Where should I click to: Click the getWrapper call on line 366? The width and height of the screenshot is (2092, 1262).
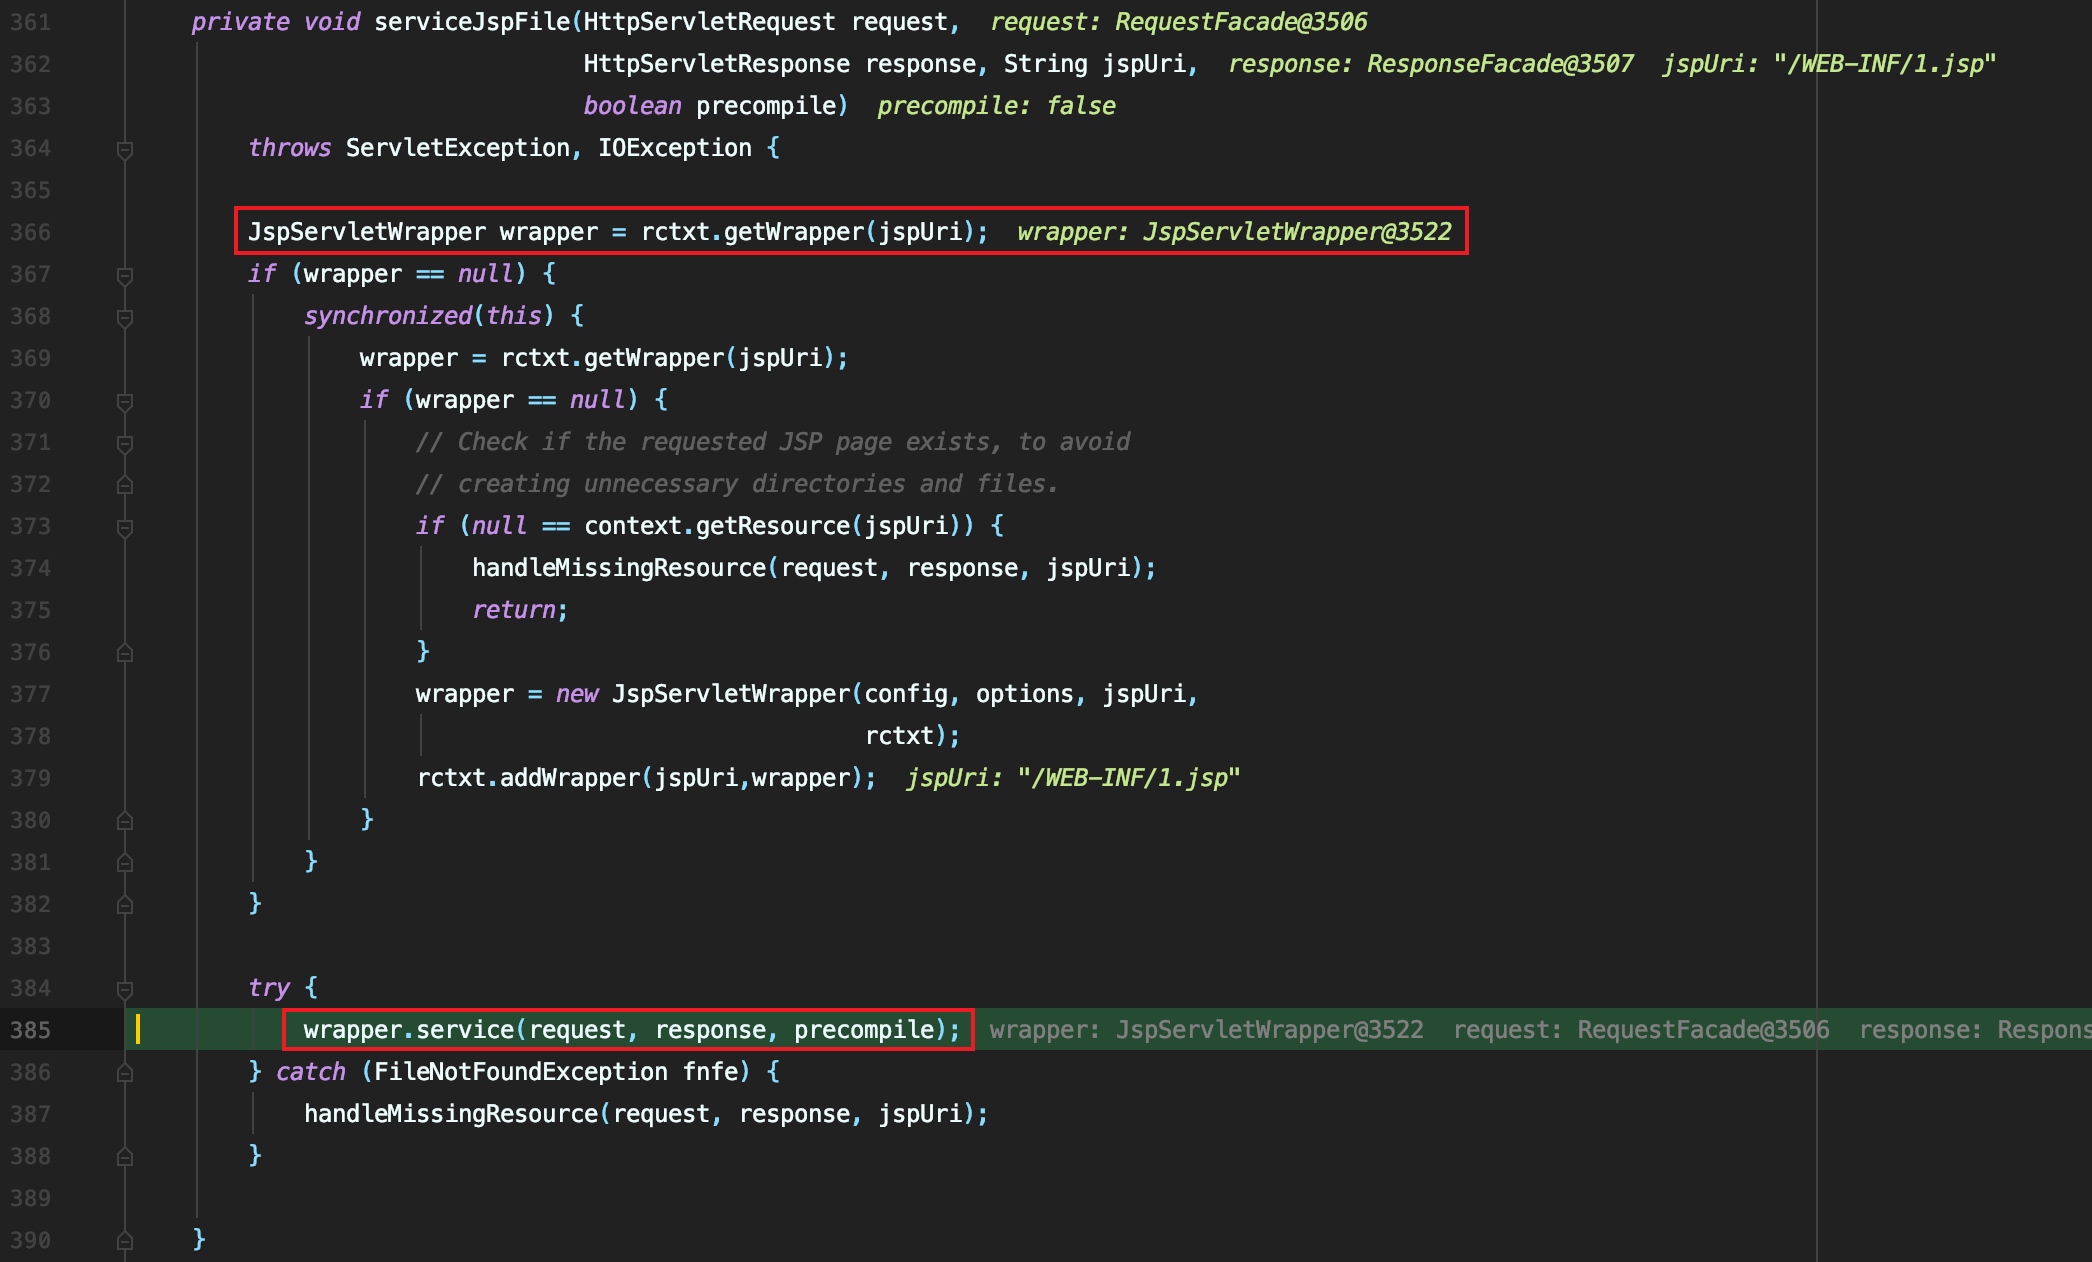(x=793, y=232)
